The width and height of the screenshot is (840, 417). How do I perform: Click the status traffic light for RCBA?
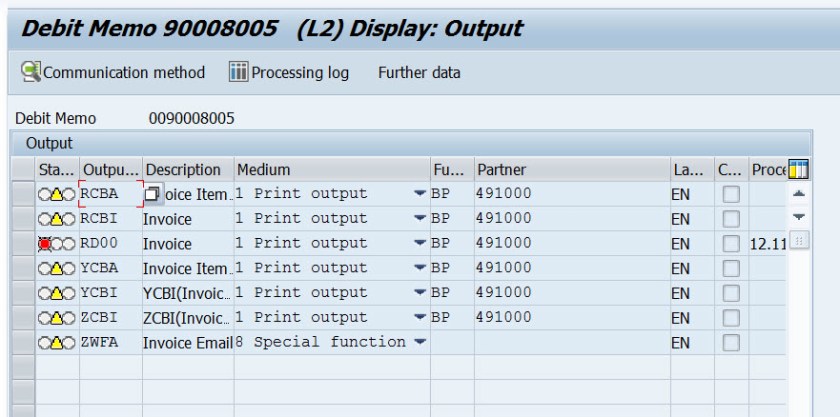(x=56, y=195)
